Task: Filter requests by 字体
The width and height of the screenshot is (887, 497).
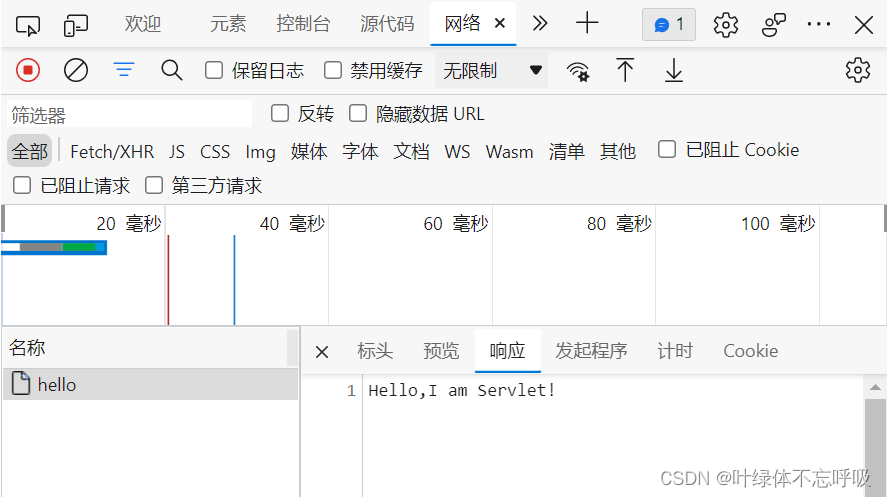Action: (360, 152)
